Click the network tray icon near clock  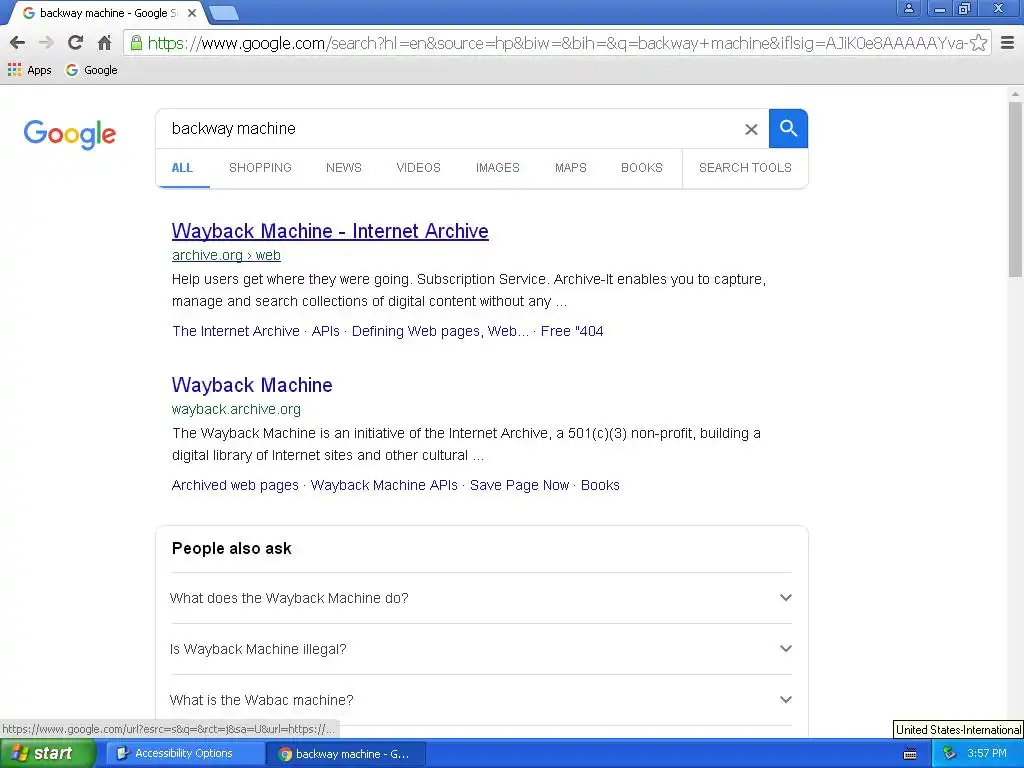[x=950, y=753]
